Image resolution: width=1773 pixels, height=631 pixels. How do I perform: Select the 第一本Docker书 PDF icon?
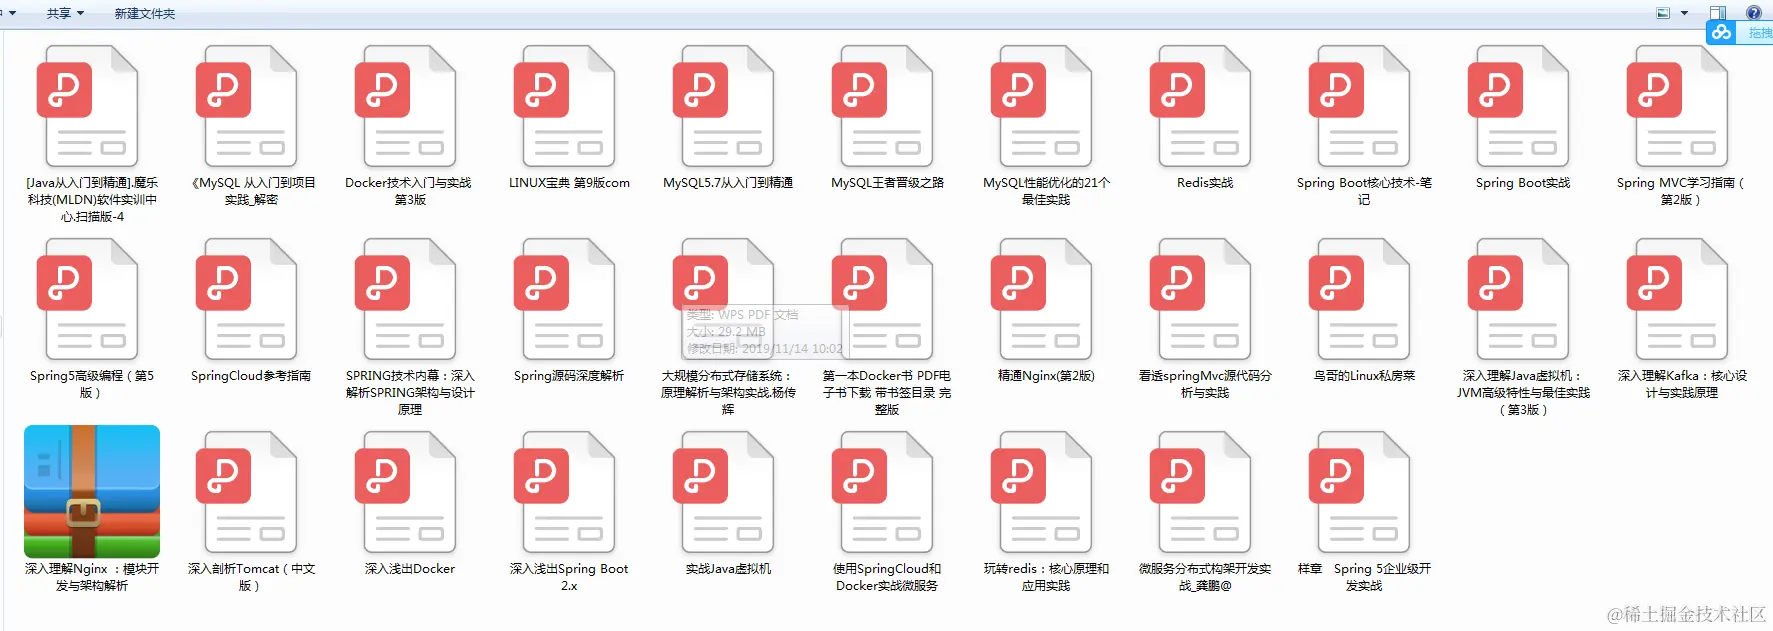pyautogui.click(x=882, y=299)
